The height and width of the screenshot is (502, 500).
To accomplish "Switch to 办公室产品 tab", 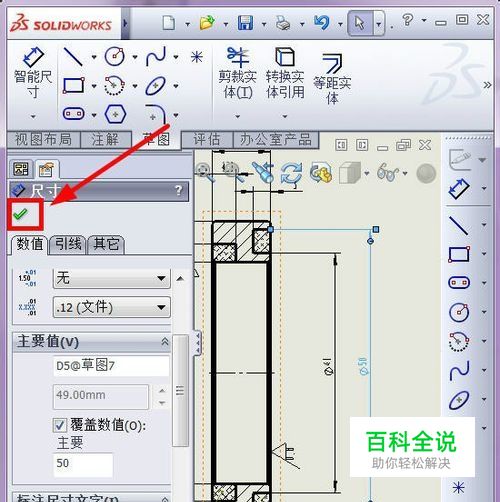I will coord(276,139).
